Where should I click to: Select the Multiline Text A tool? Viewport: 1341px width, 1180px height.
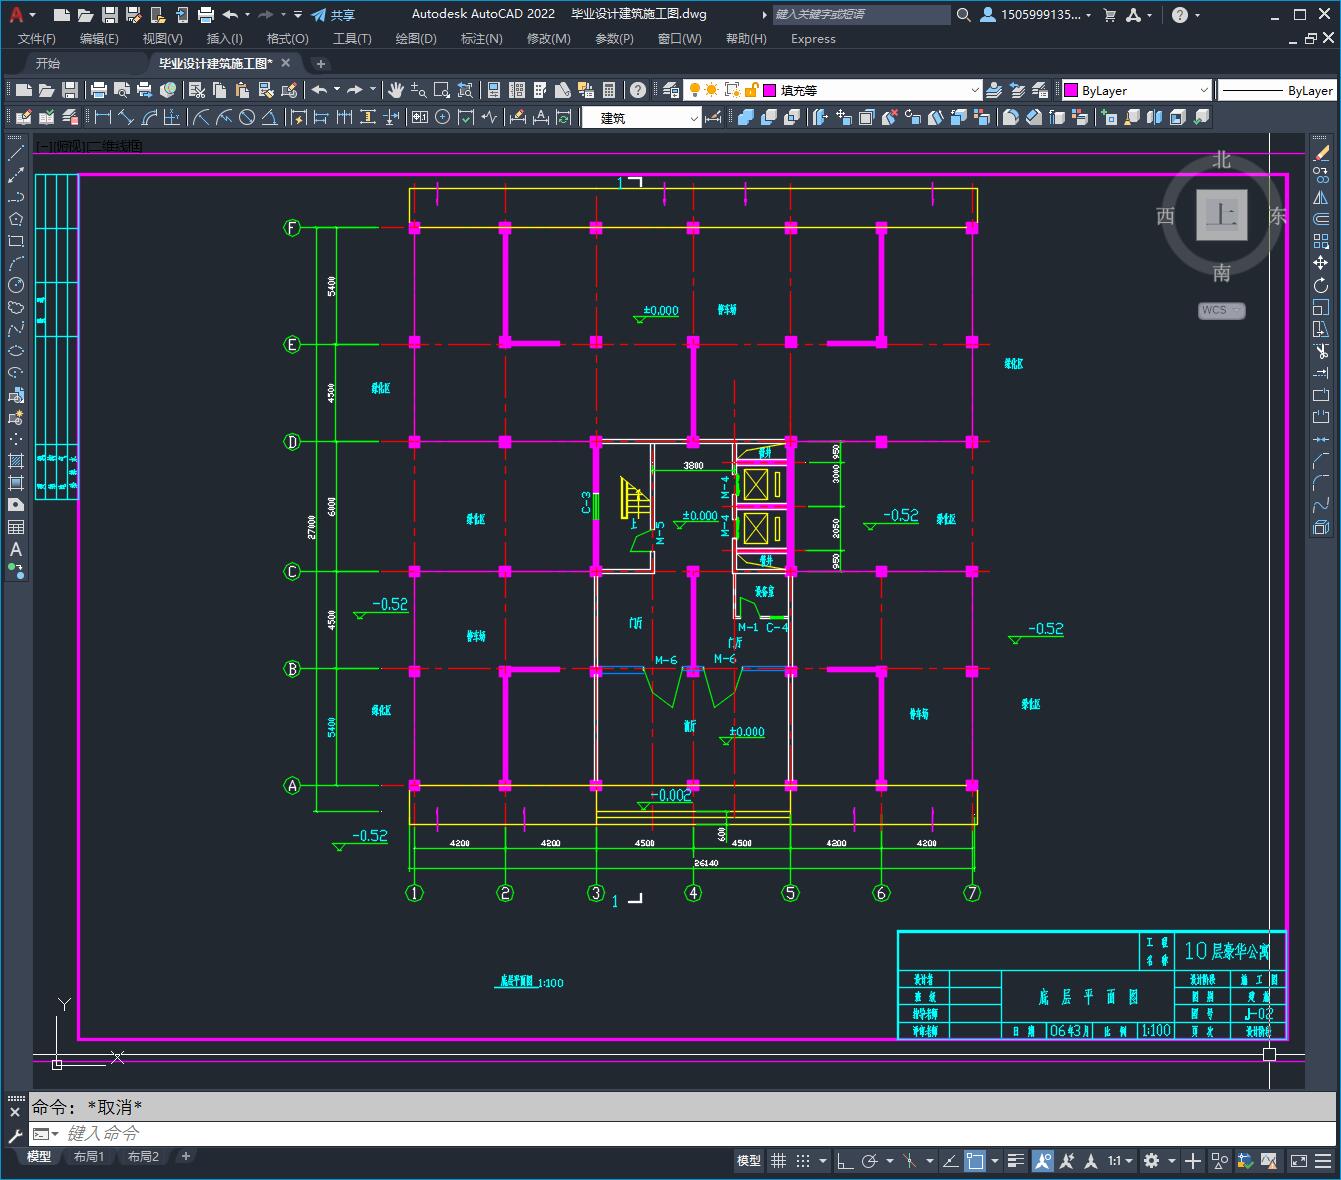coord(16,549)
